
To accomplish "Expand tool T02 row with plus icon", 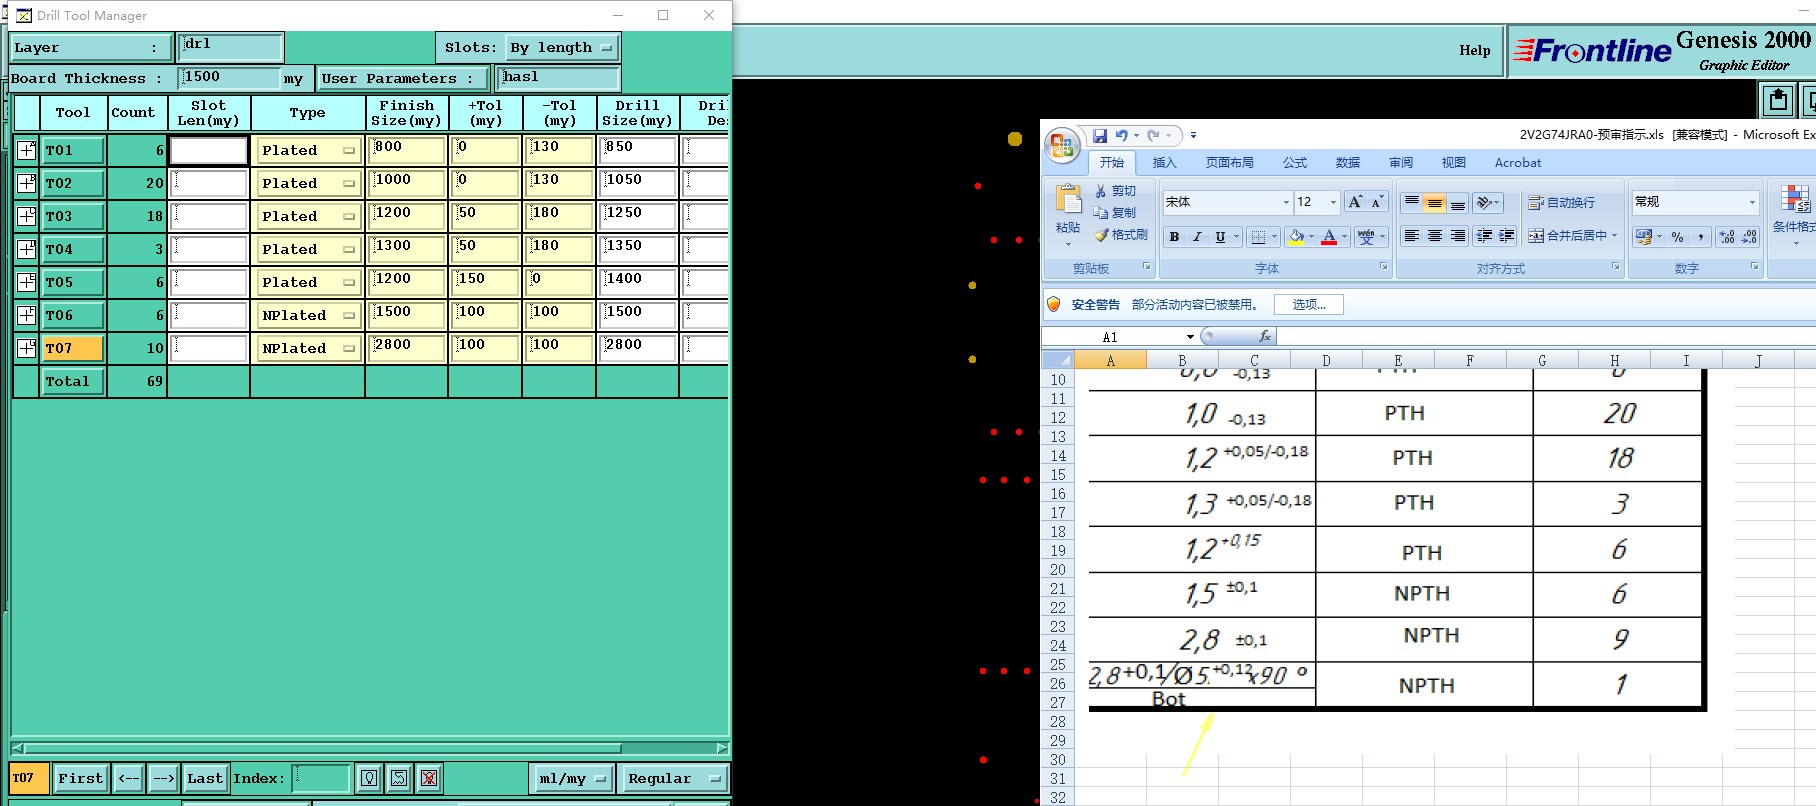I will click(27, 183).
